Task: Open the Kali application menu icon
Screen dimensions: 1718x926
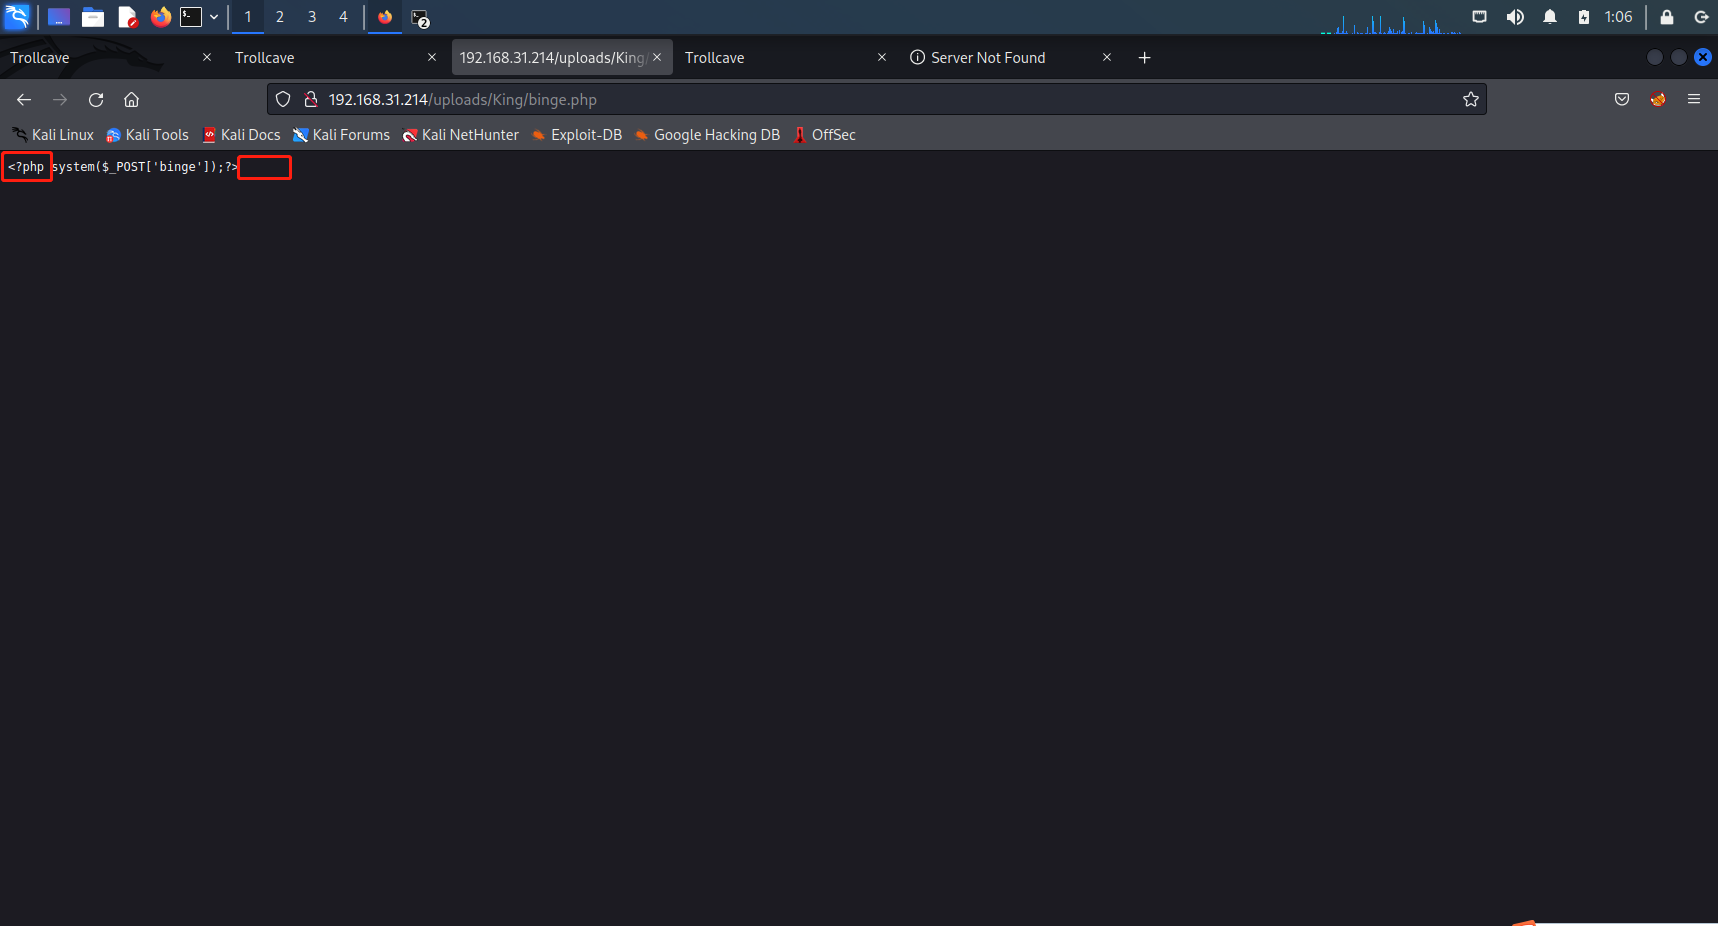Action: tap(17, 16)
